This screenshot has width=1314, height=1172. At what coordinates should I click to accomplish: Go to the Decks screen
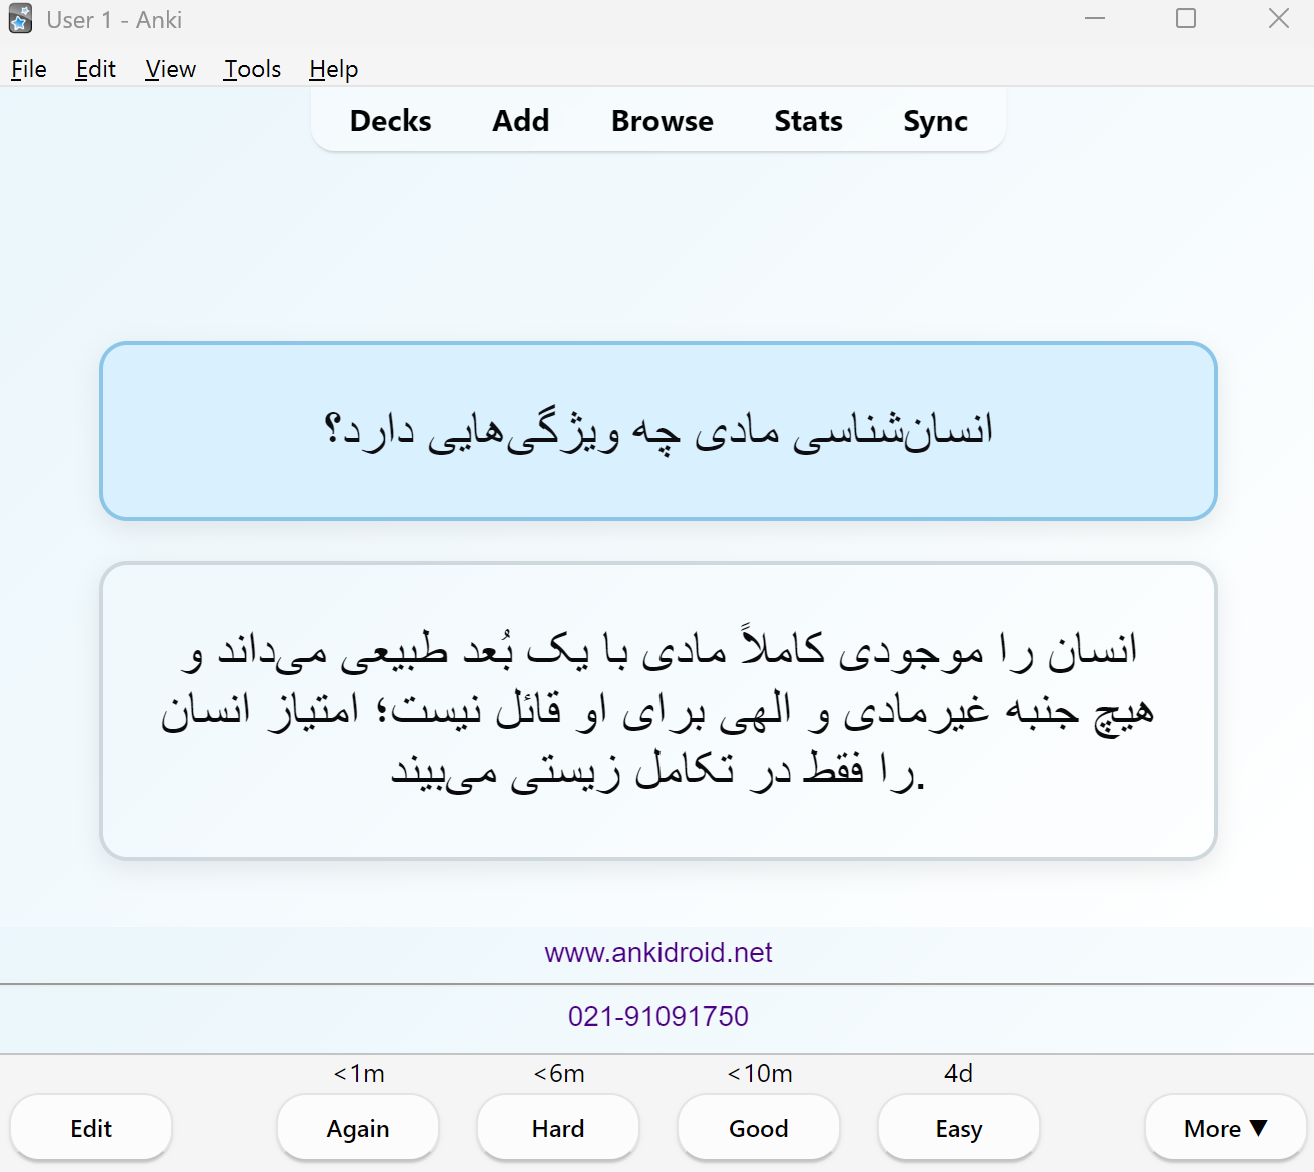(x=391, y=121)
